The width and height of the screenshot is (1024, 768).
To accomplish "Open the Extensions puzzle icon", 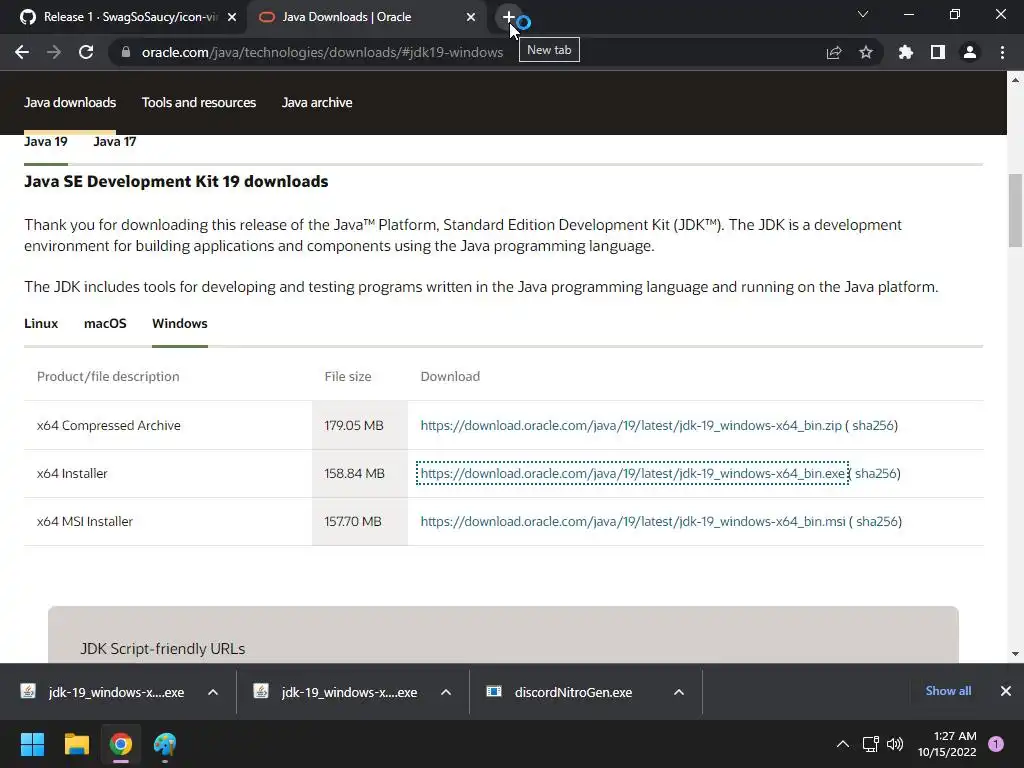I will click(905, 52).
